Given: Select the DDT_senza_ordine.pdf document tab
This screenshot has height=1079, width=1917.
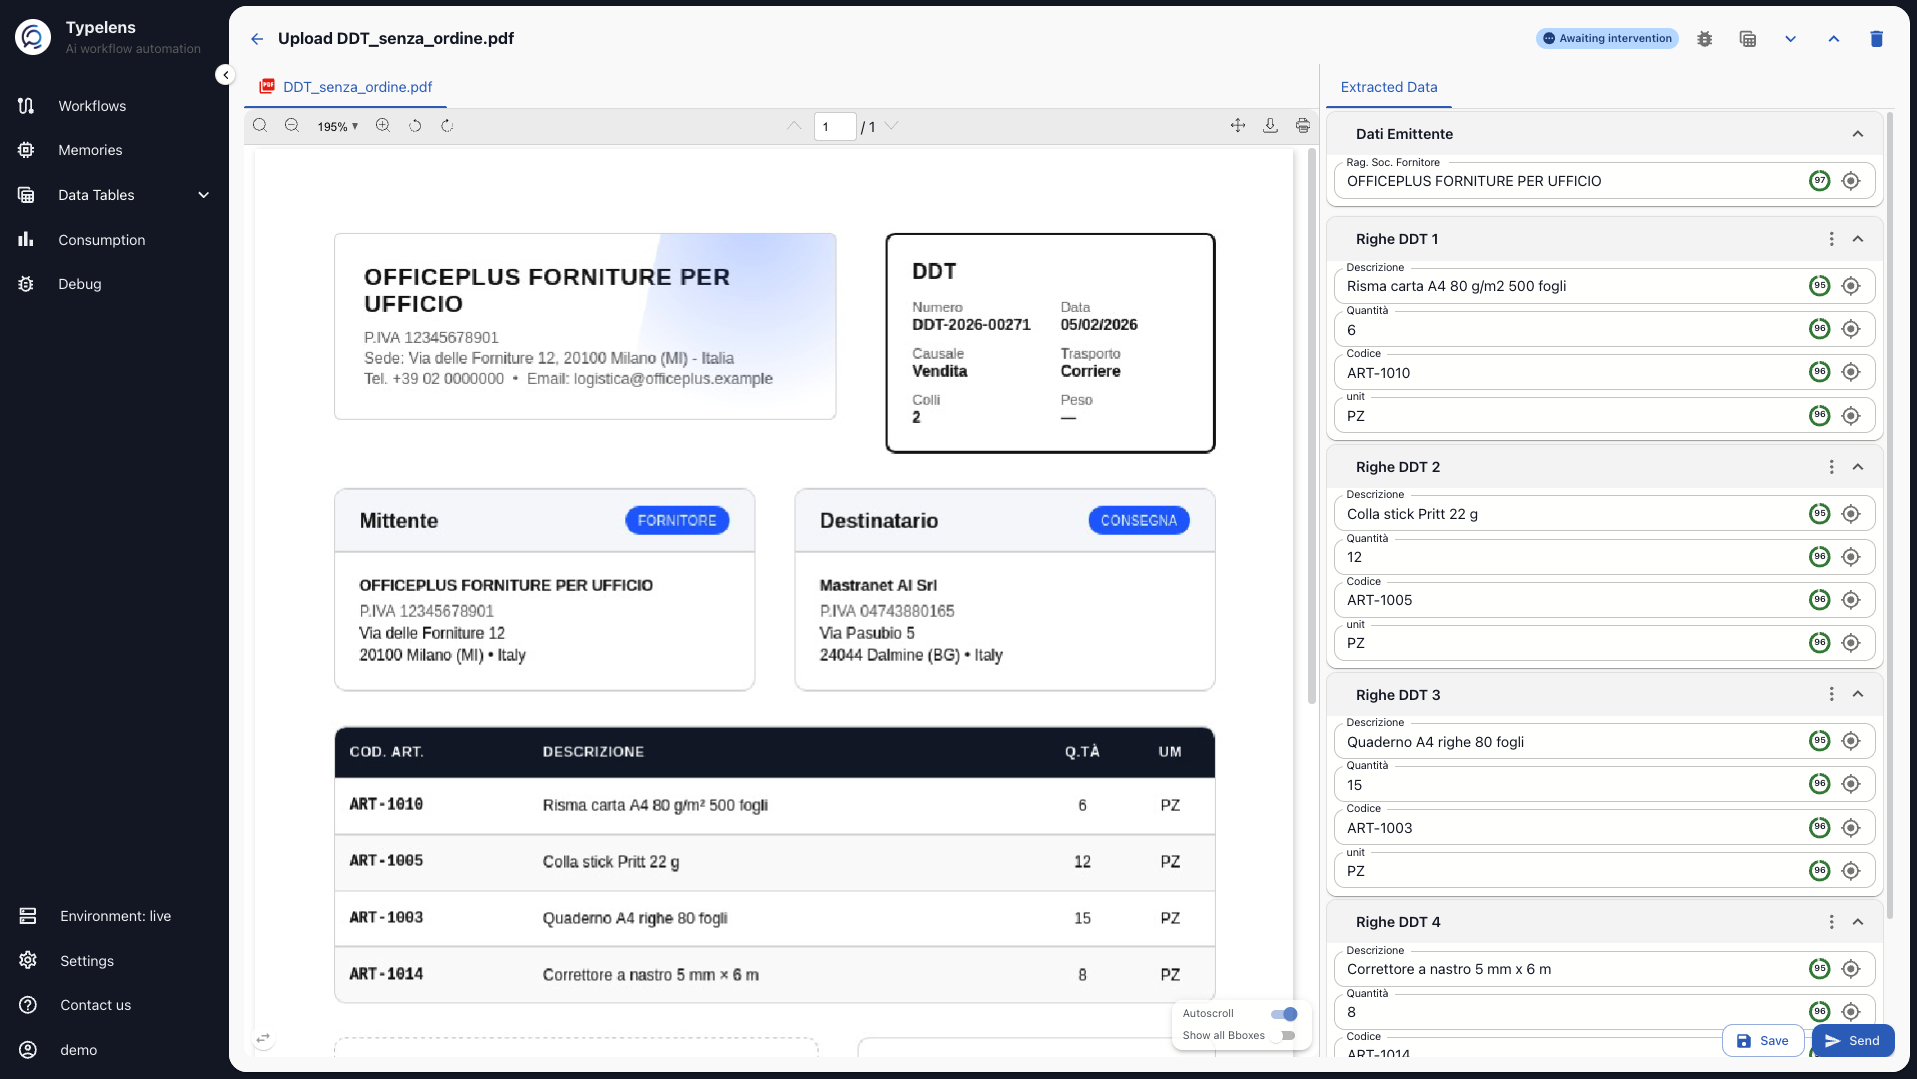Looking at the screenshot, I should click(344, 87).
